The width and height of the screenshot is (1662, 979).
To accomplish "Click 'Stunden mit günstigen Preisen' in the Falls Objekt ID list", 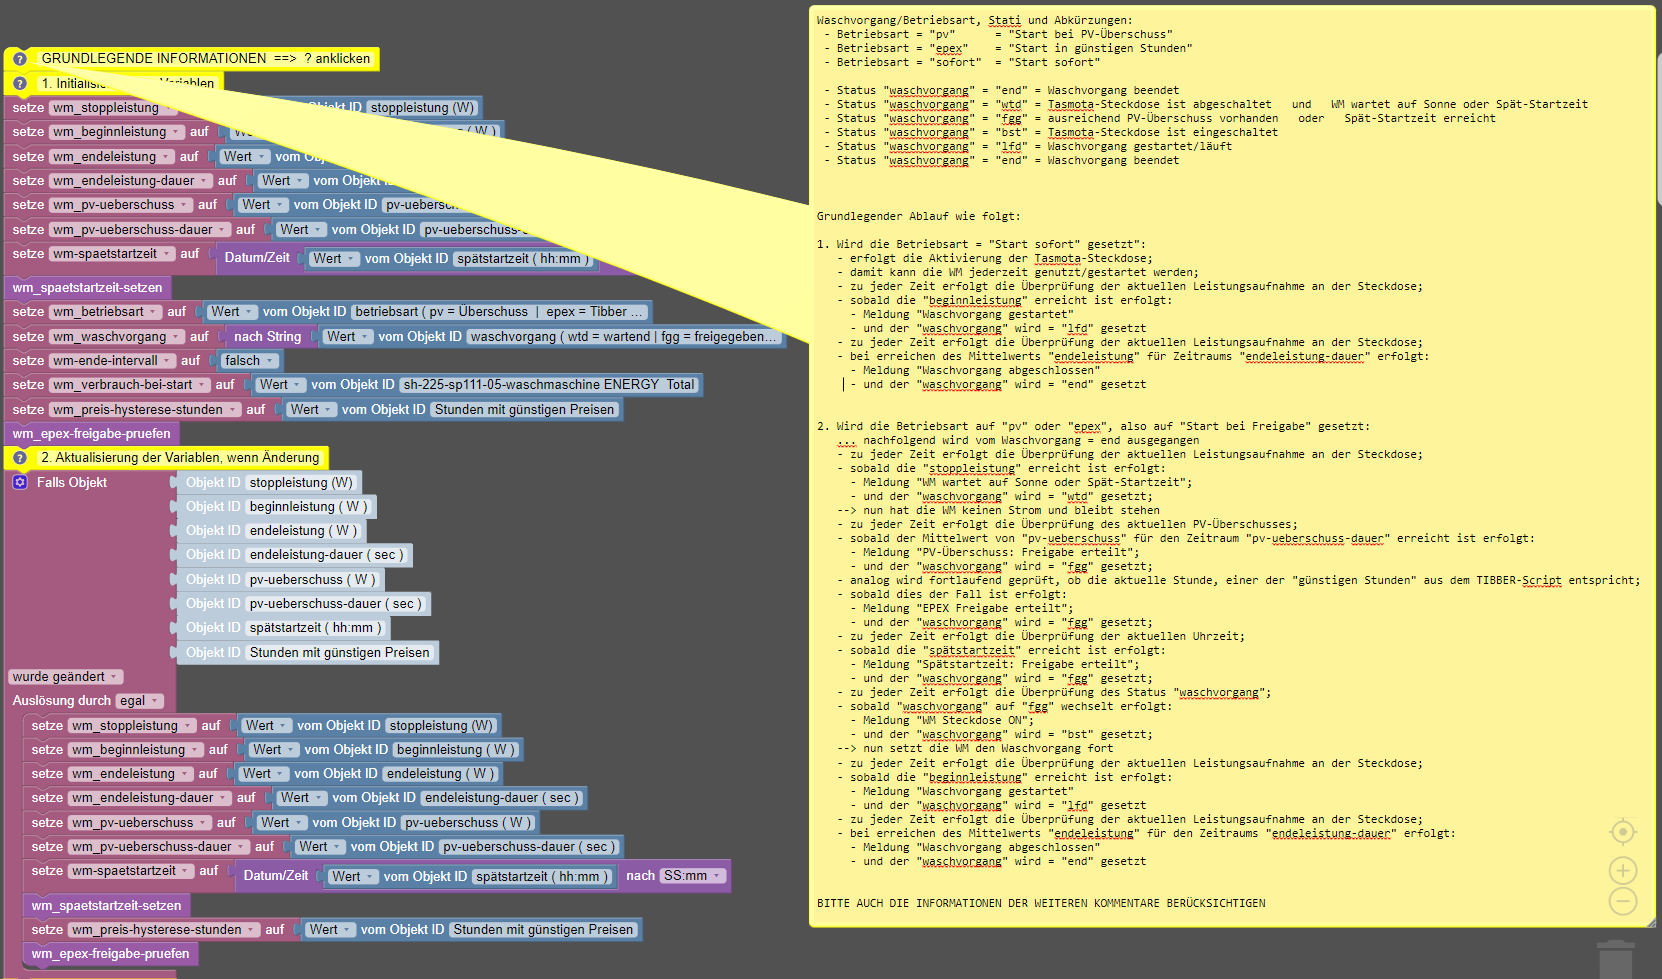I will coord(339,653).
